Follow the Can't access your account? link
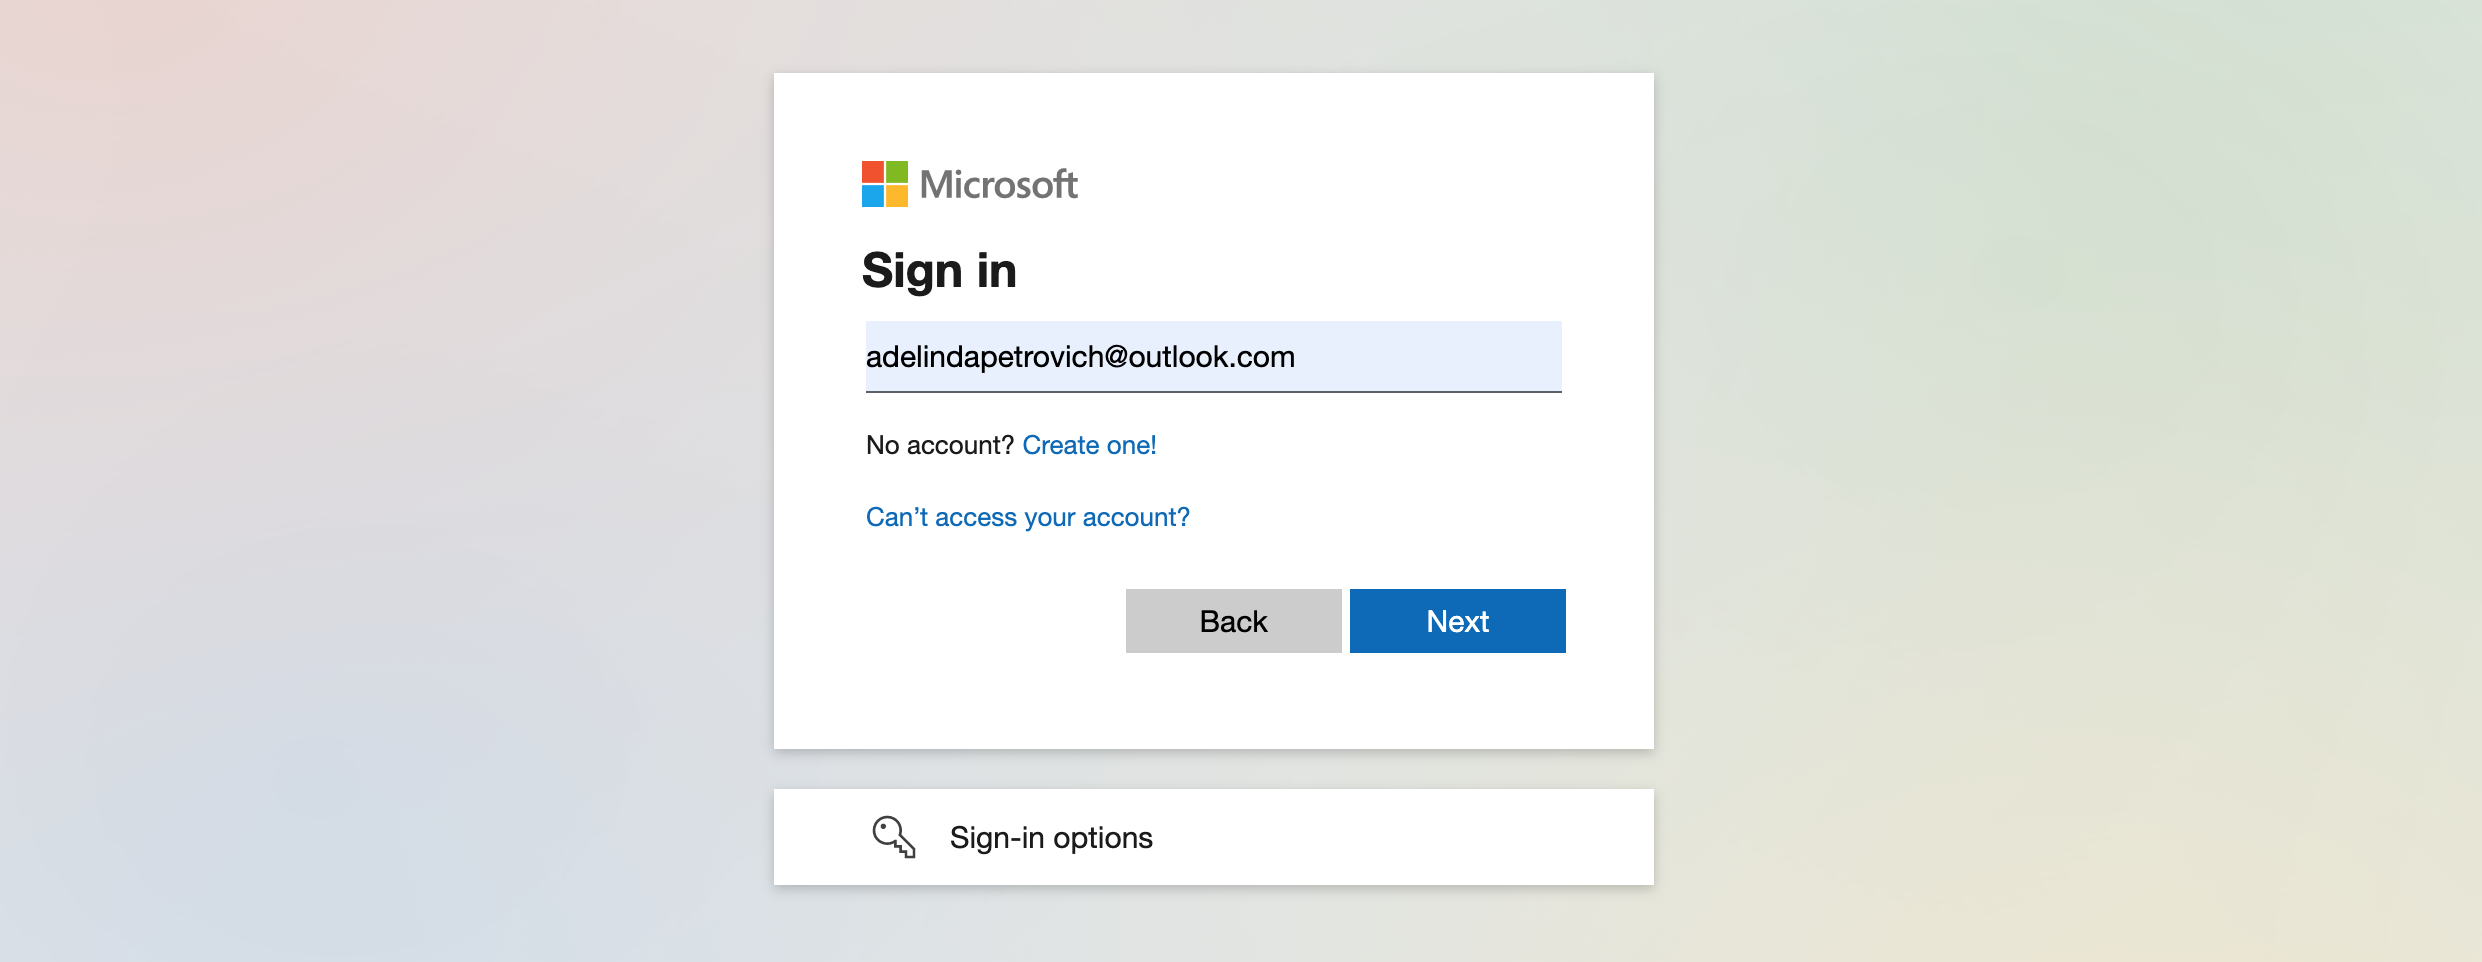Viewport: 2482px width, 962px height. tap(1028, 517)
